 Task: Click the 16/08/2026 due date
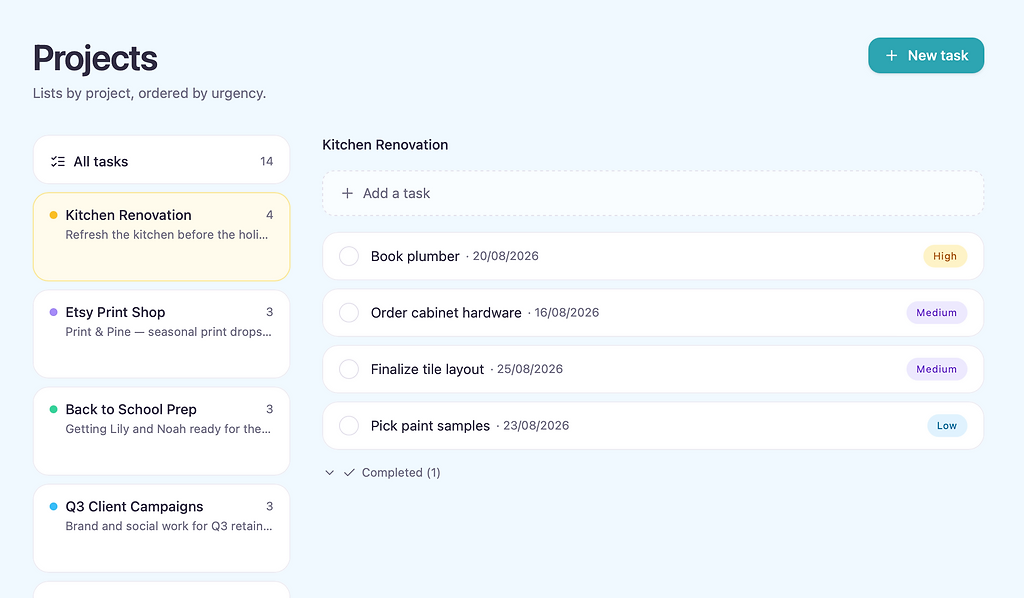[x=567, y=313]
